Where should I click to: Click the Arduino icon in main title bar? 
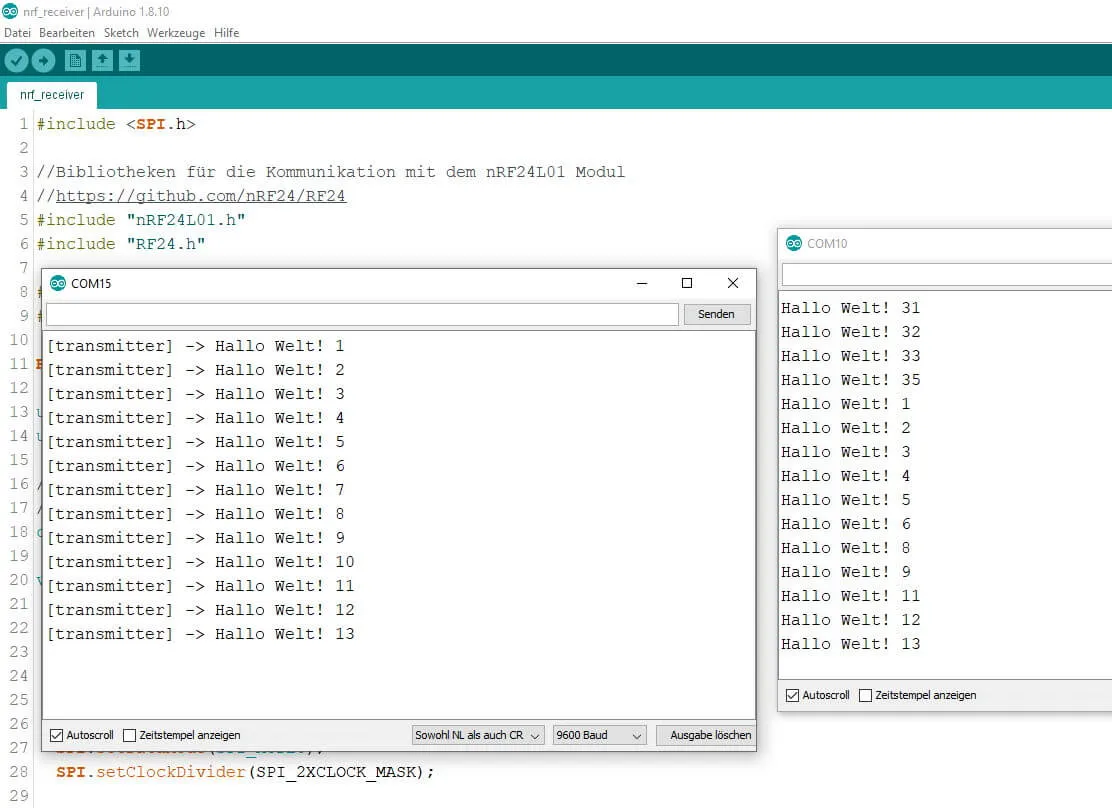click(10, 11)
